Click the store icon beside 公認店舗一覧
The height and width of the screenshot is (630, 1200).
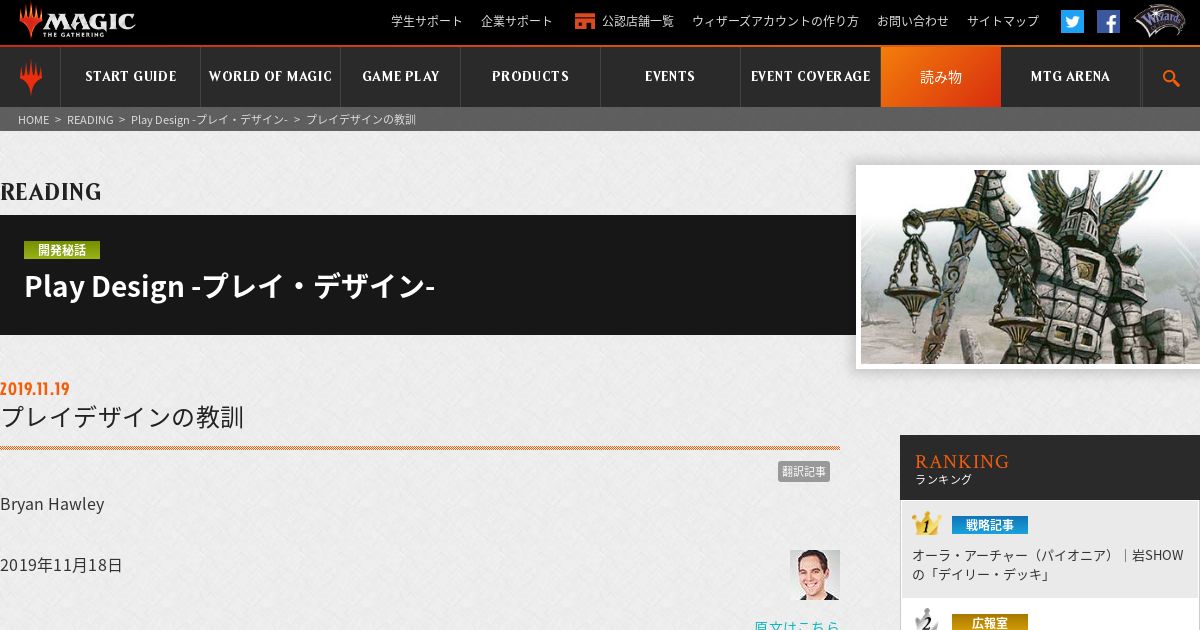pos(585,21)
